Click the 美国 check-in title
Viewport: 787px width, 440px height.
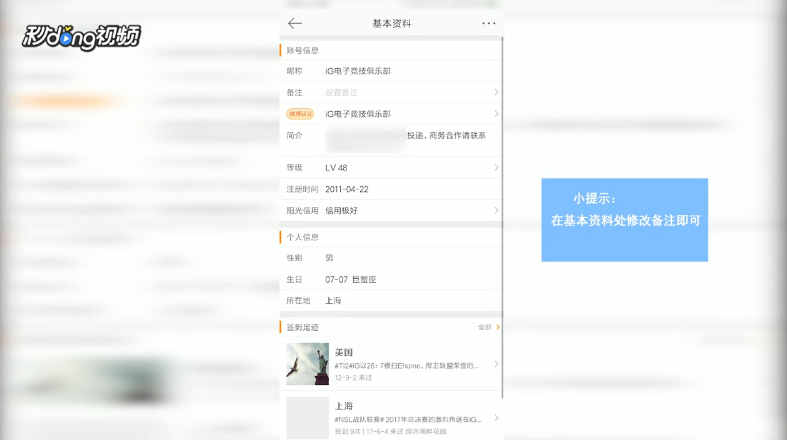[344, 353]
